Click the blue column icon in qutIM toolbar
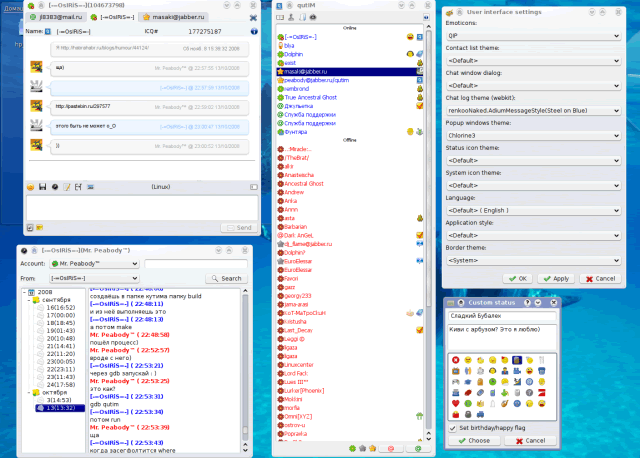 tap(302, 17)
